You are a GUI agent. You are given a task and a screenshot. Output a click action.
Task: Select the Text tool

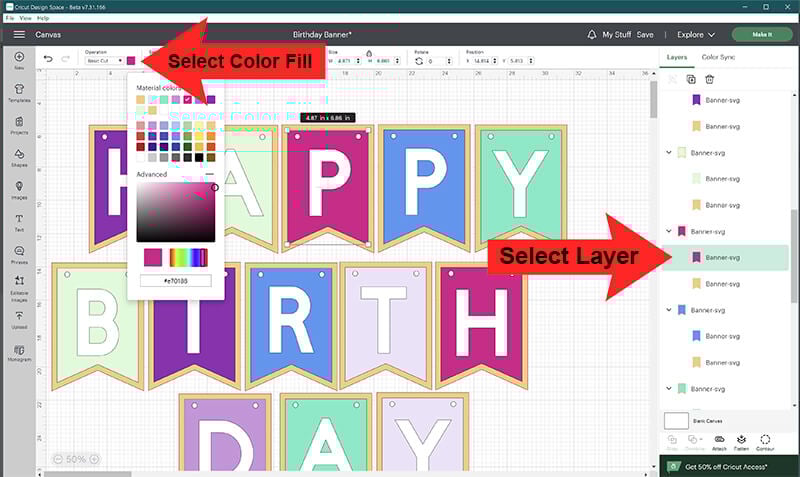(19, 222)
